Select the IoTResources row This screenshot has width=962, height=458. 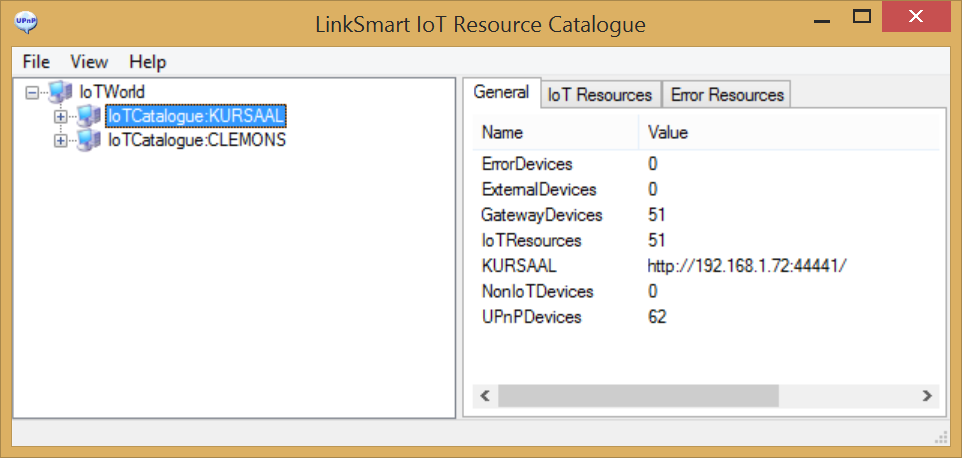pyautogui.click(x=706, y=240)
